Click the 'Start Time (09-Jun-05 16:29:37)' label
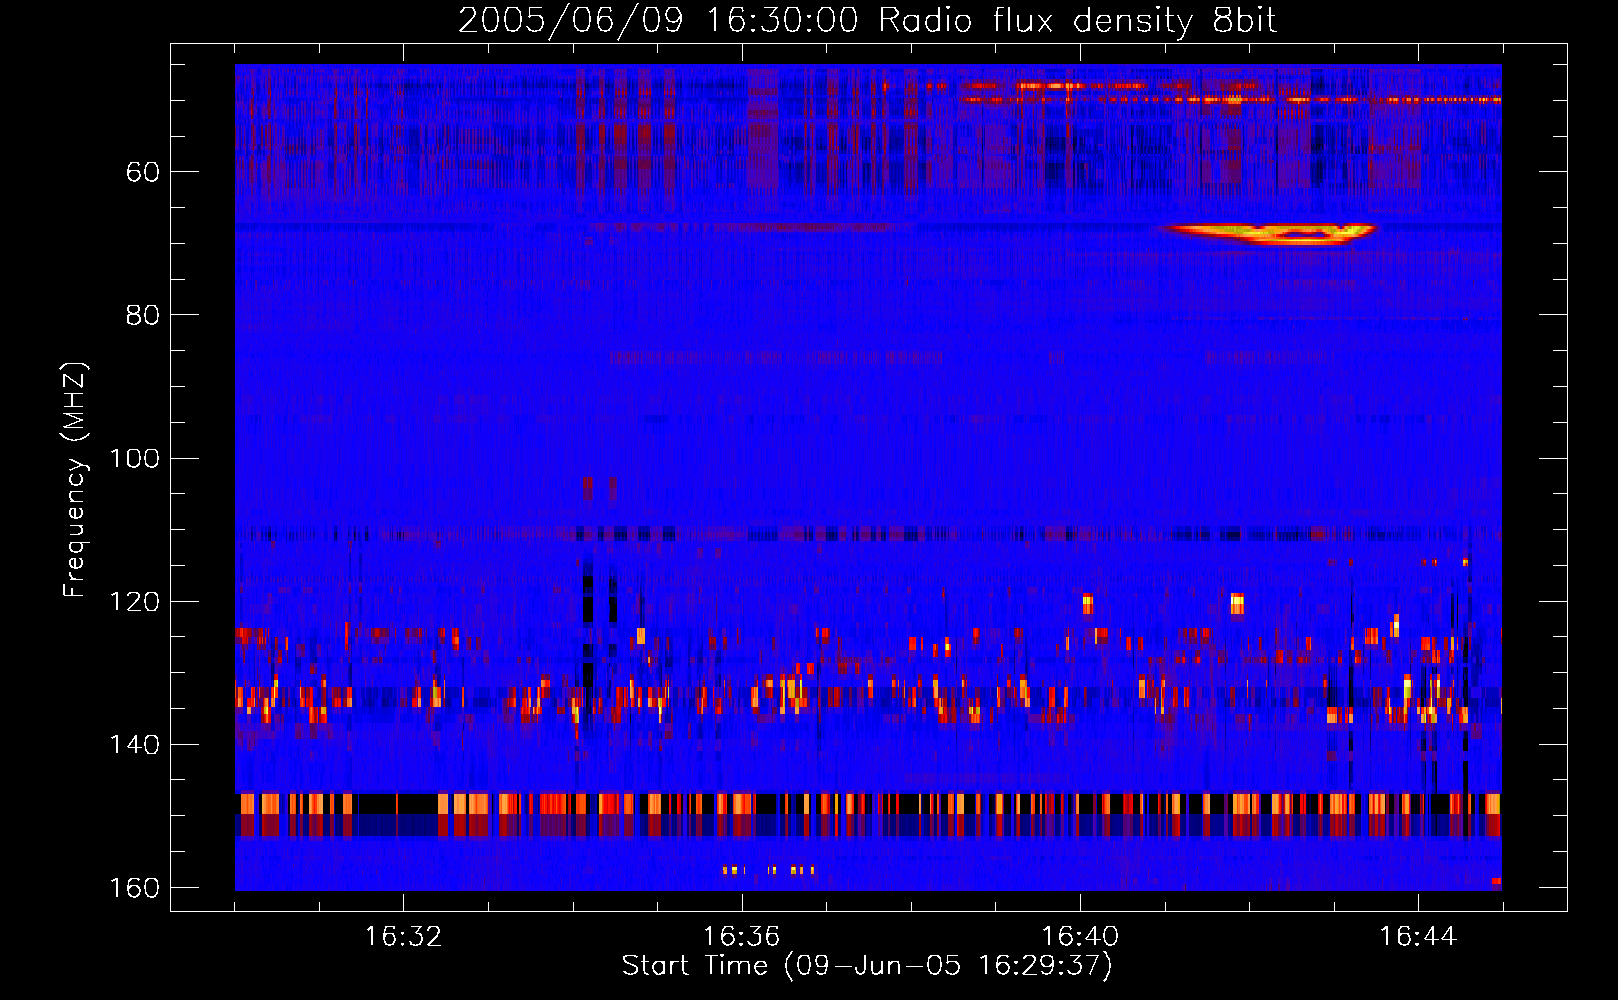 click(x=867, y=966)
